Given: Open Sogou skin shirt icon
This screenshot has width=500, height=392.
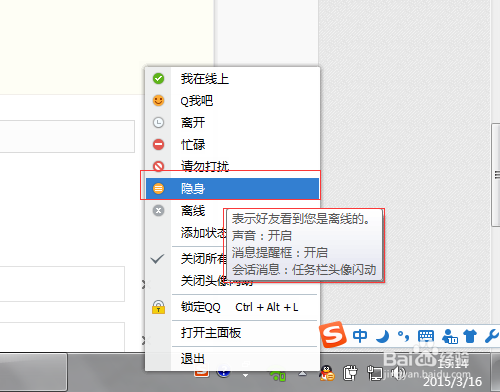Looking at the screenshot, I should coord(470,336).
